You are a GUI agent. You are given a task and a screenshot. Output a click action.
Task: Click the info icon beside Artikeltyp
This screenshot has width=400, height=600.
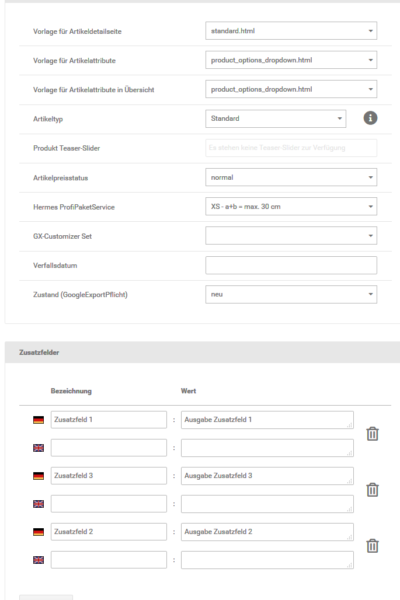point(370,118)
